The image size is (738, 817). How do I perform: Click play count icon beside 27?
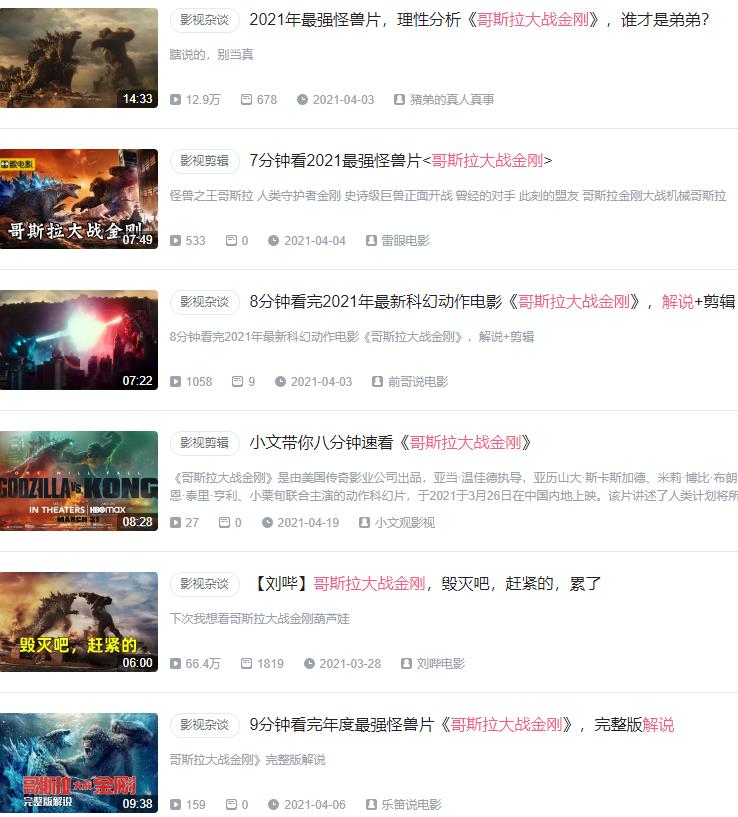[x=175, y=523]
